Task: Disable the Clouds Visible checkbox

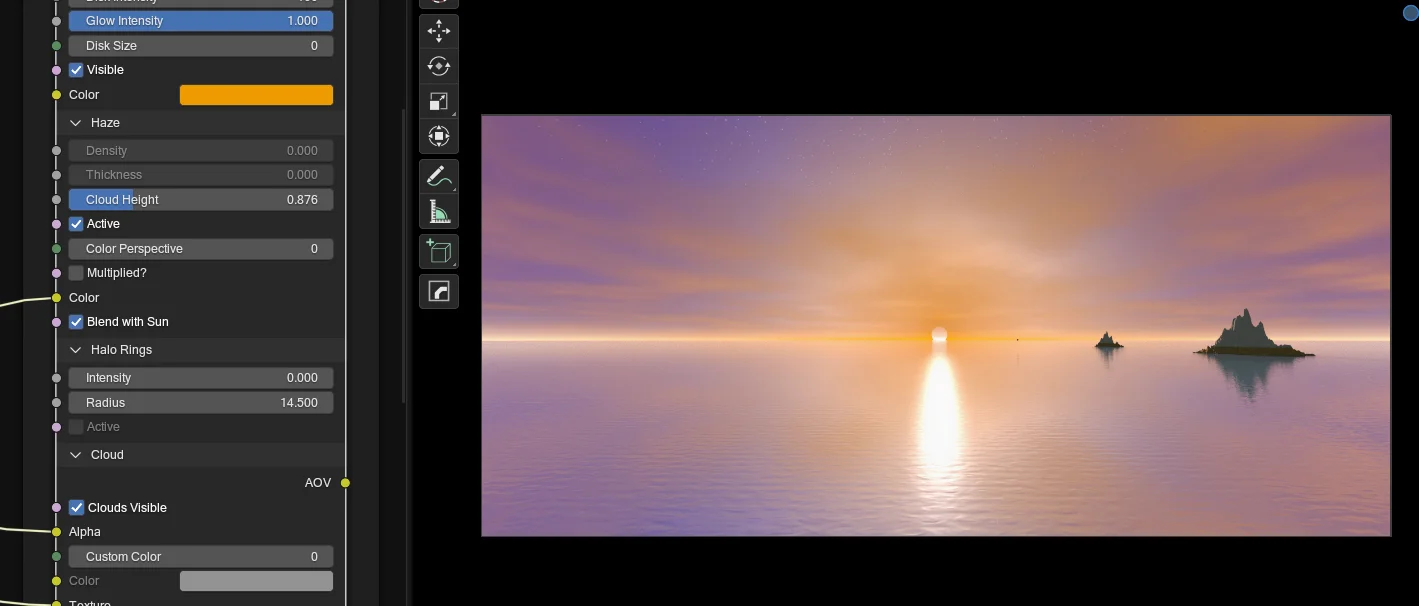Action: coord(77,507)
